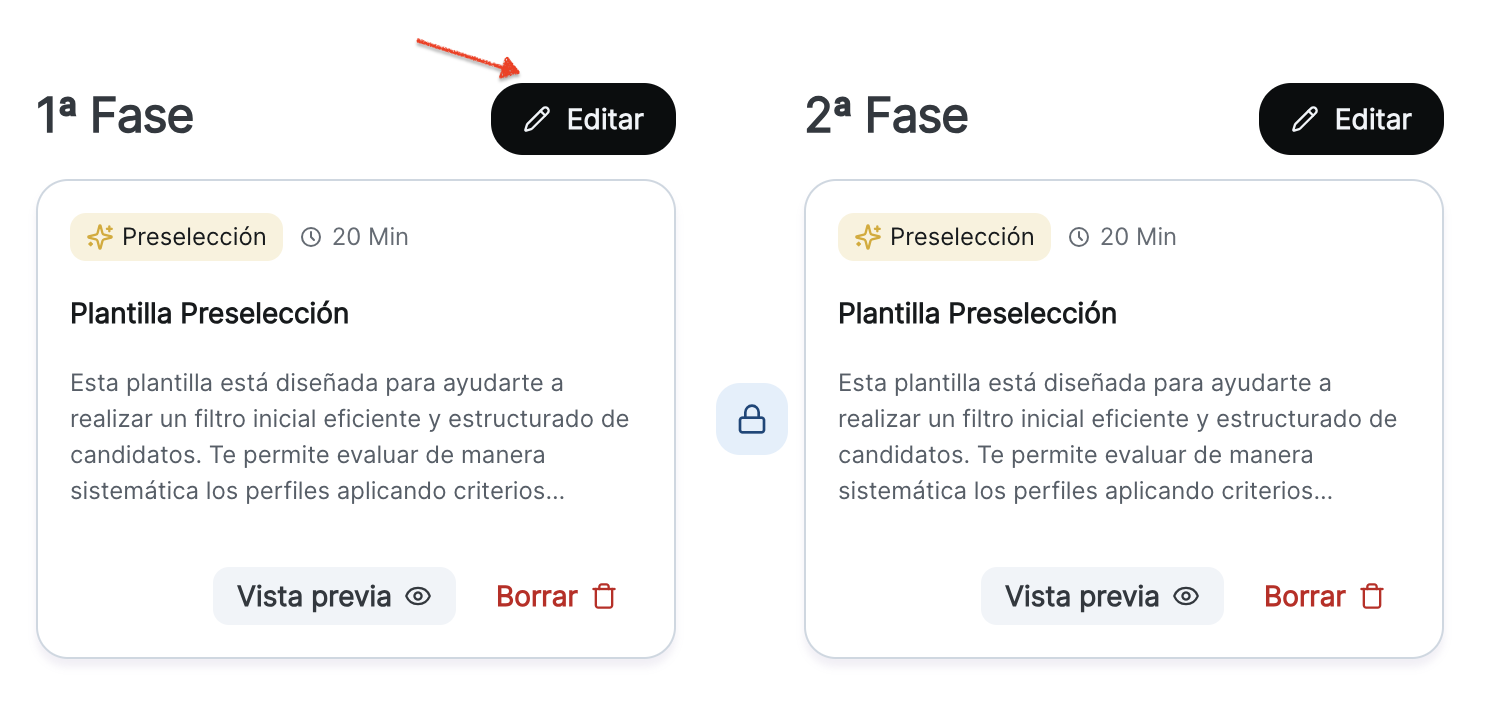This screenshot has width=1488, height=726.
Task: Click the sparkle icon in 1ª Fase Preselección badge
Action: 100,237
